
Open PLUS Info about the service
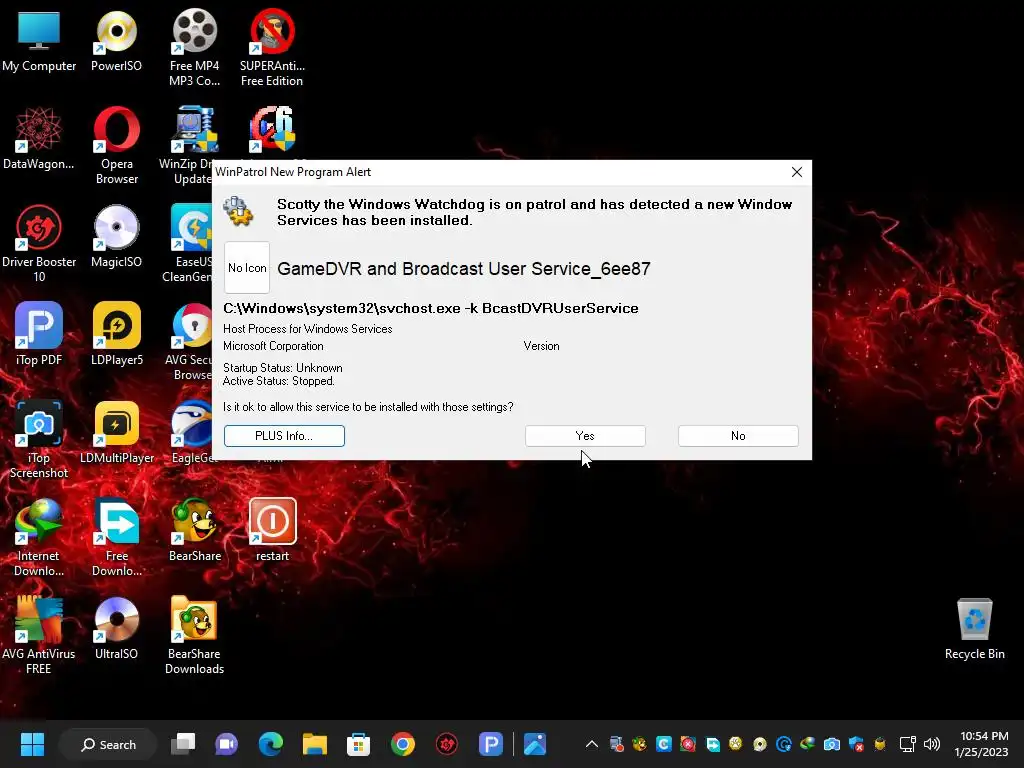284,436
